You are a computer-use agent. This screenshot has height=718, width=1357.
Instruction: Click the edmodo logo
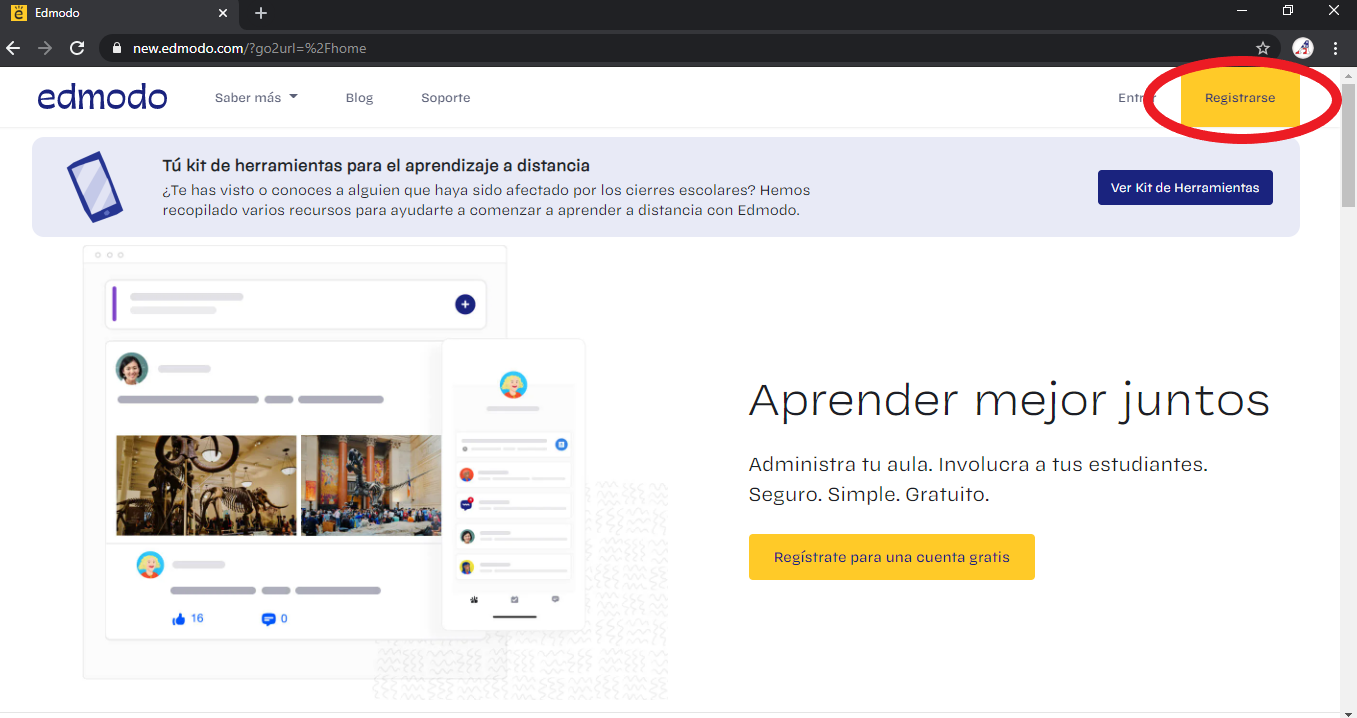tap(102, 97)
